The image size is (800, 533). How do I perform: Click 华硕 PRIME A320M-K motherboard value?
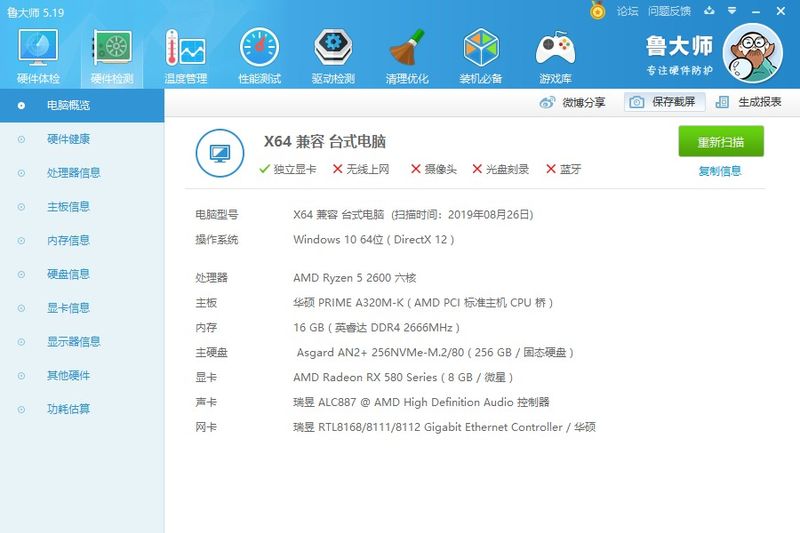pyautogui.click(x=423, y=302)
